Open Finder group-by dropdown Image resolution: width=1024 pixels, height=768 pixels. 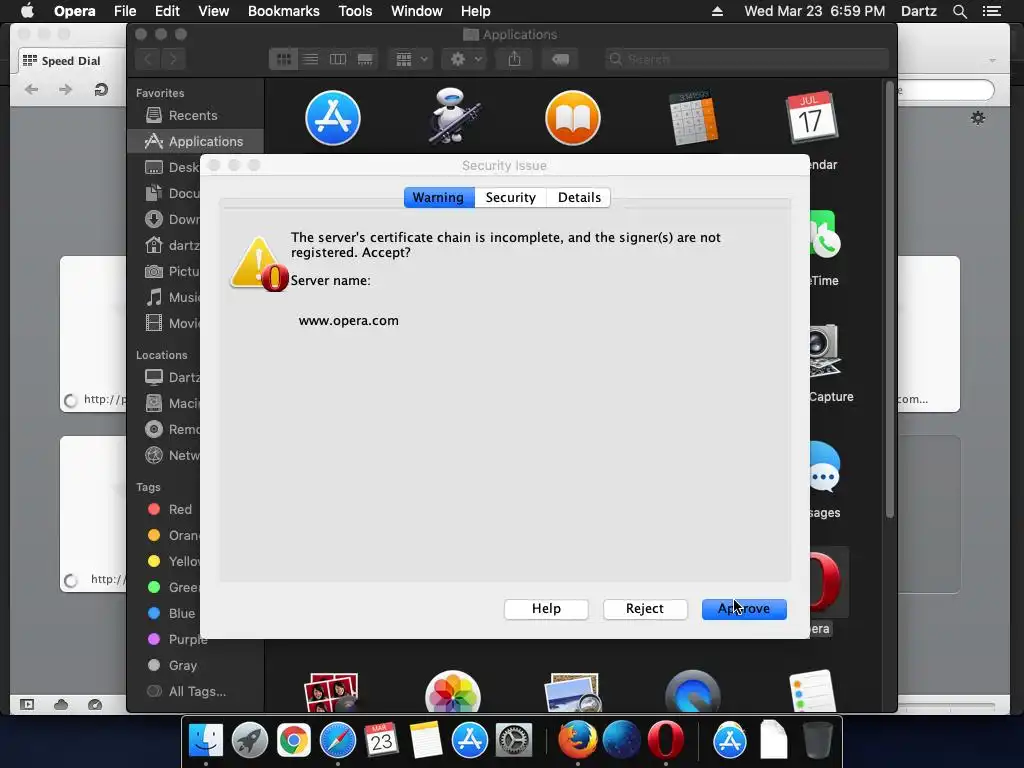click(411, 59)
